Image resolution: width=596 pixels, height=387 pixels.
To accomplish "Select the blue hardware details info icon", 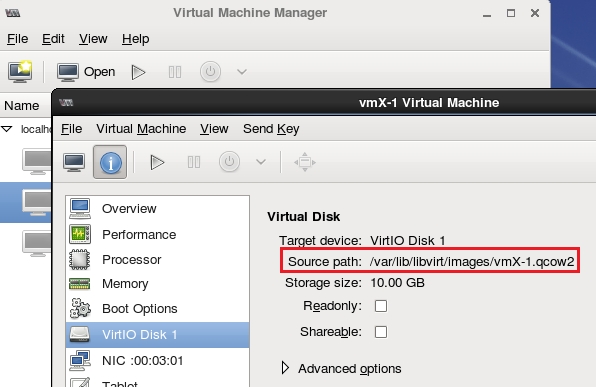I will pos(110,162).
